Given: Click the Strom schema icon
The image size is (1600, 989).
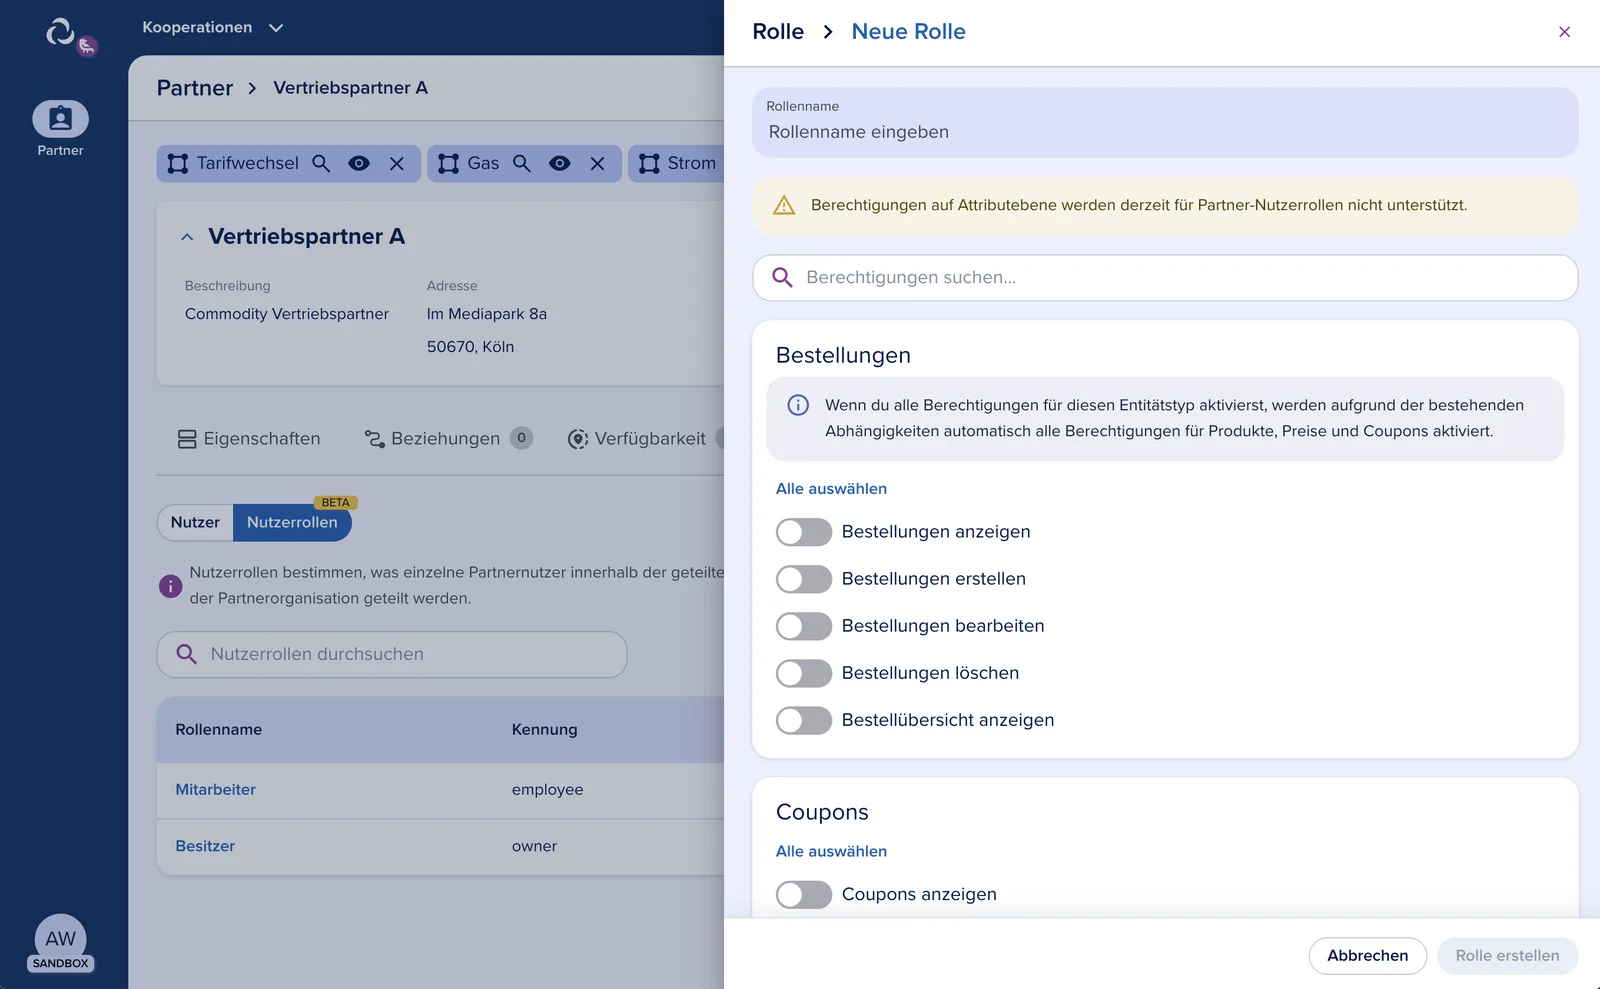Looking at the screenshot, I should tap(649, 163).
